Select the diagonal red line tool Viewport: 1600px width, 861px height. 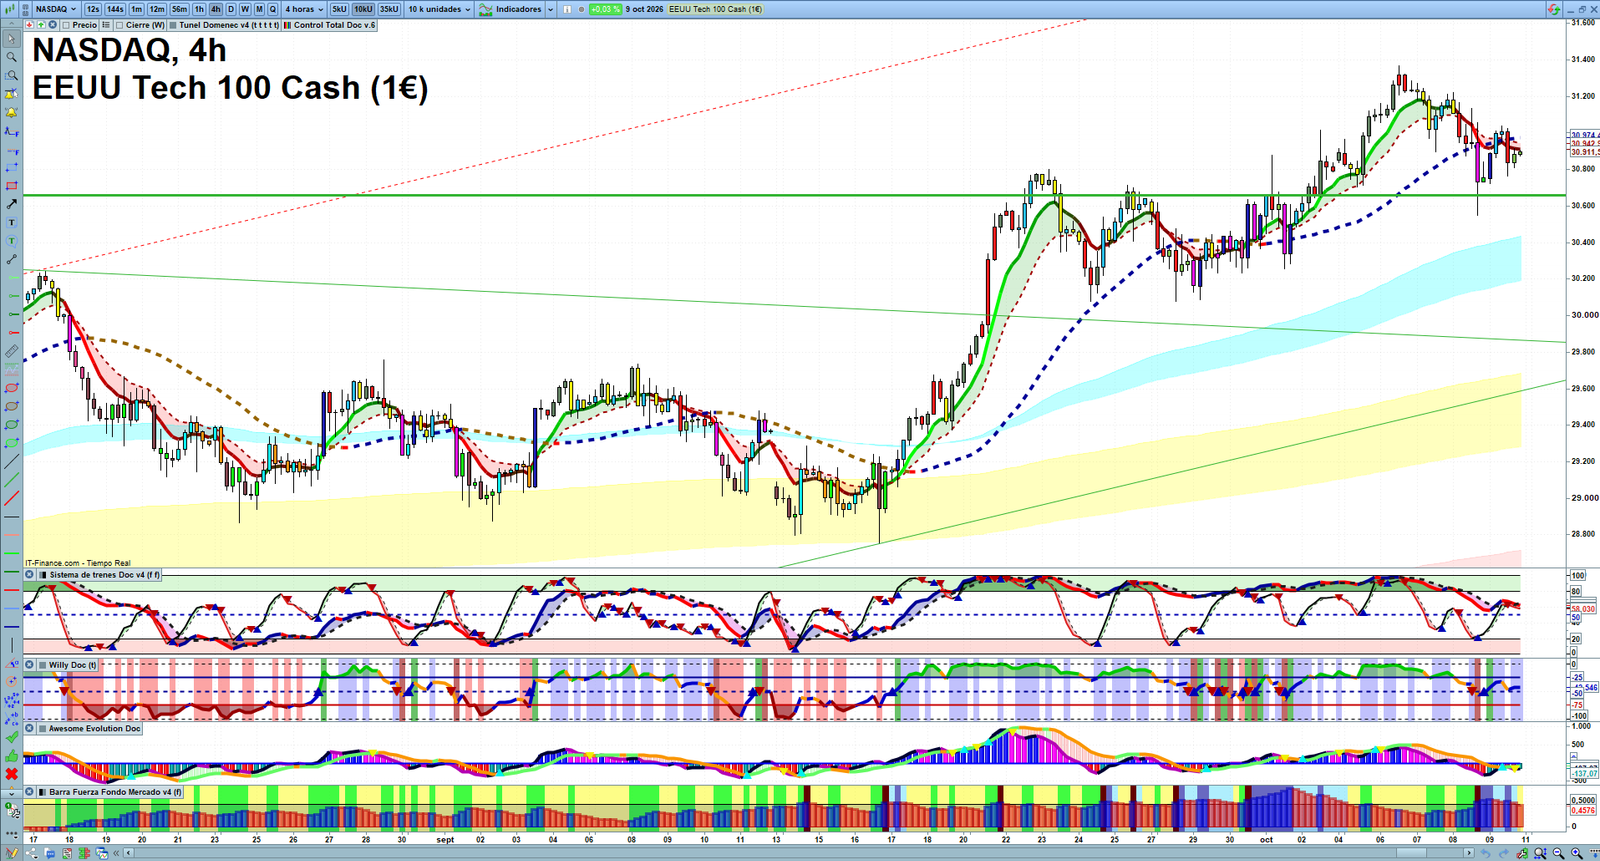pos(11,499)
